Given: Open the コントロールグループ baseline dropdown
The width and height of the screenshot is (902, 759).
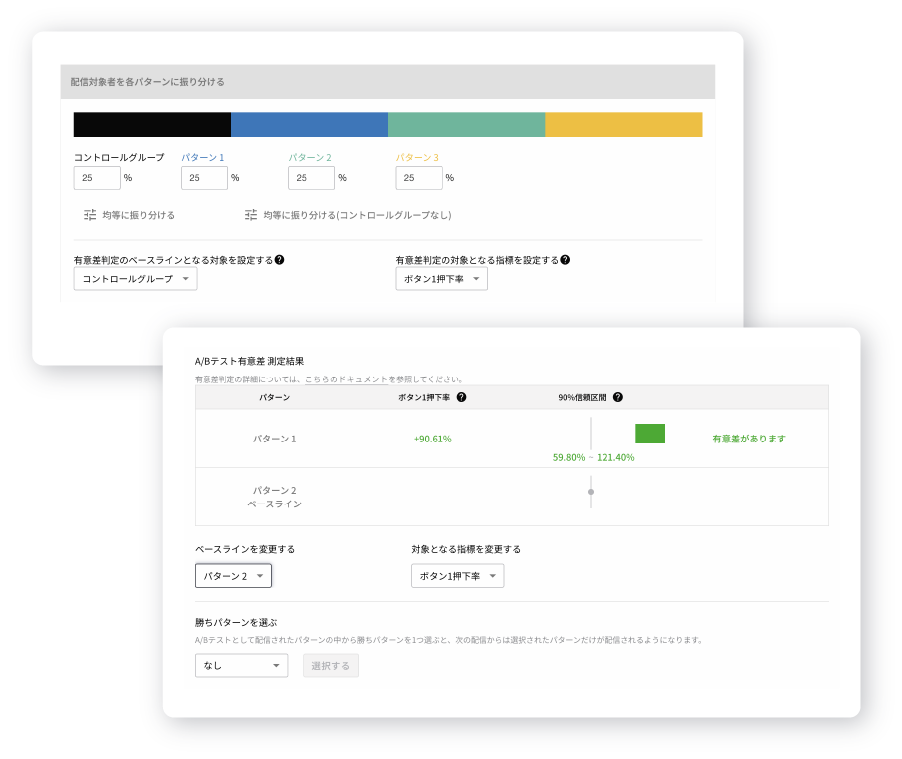Looking at the screenshot, I should pos(135,279).
